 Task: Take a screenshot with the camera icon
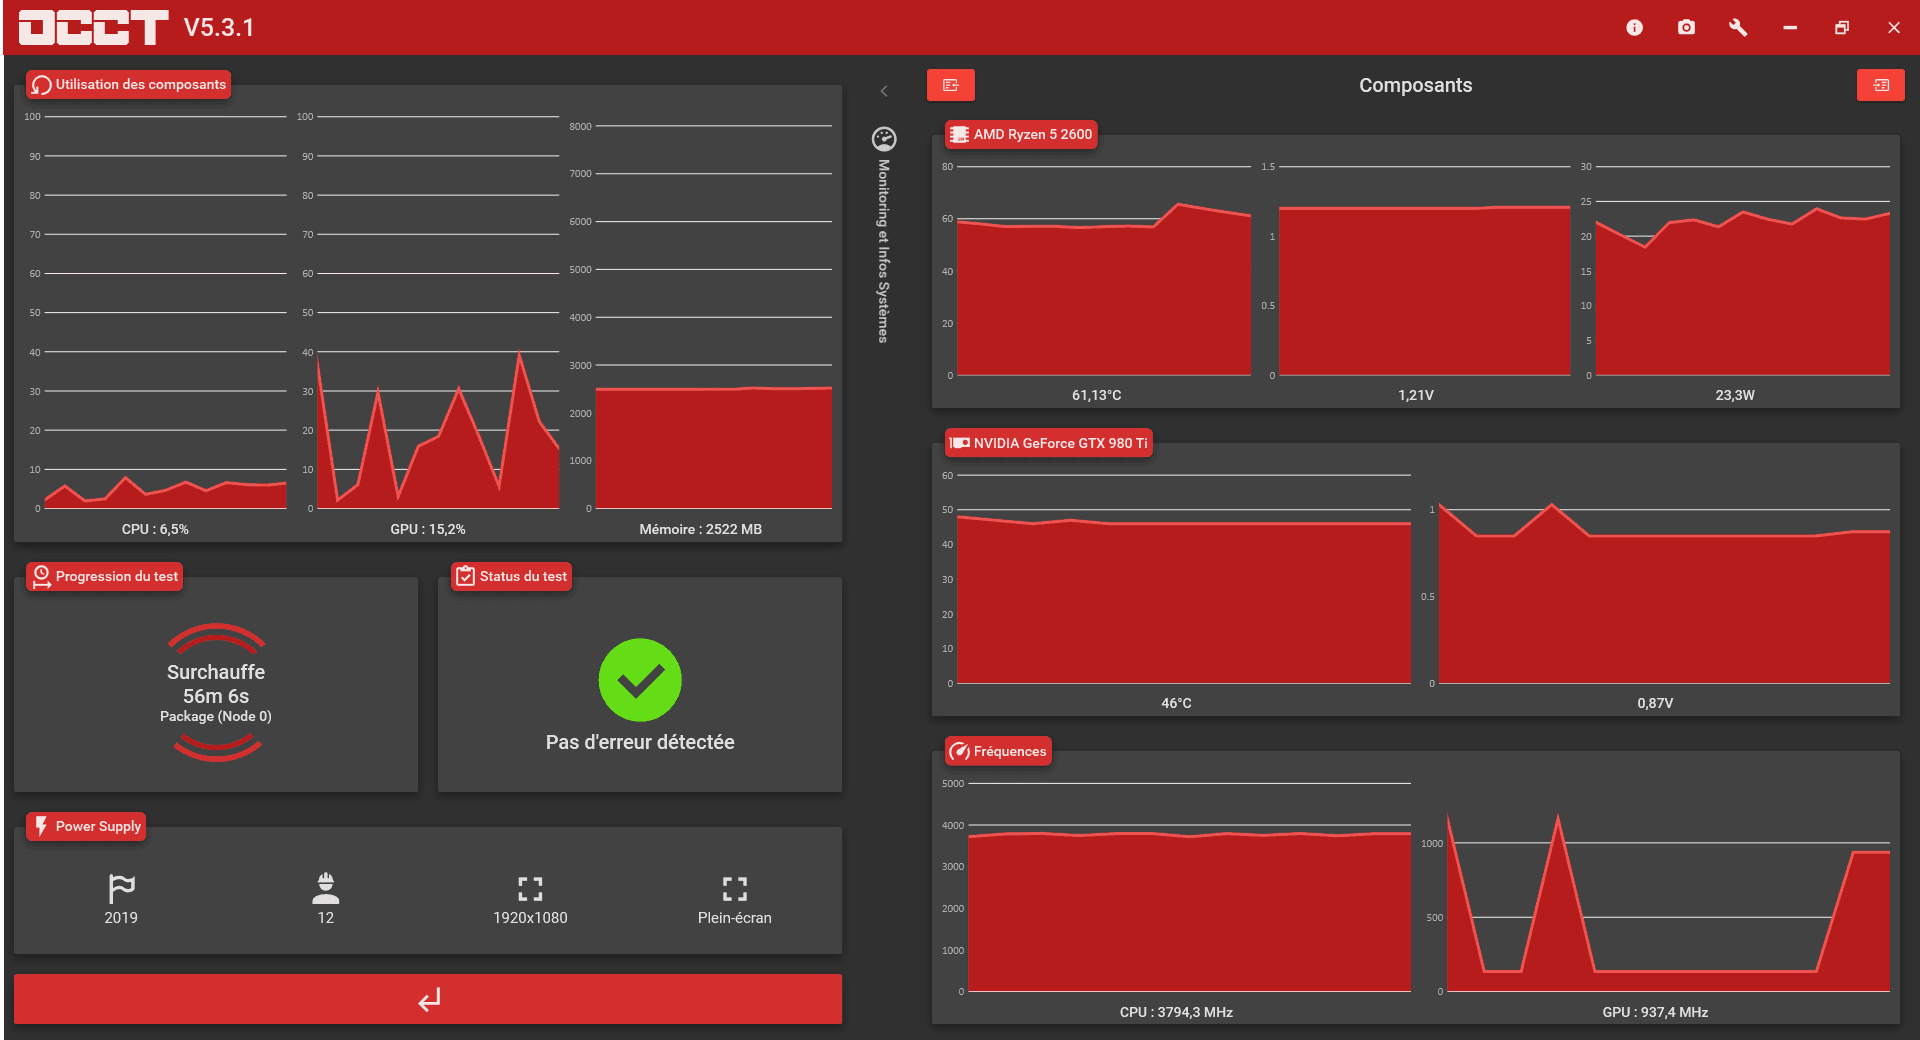(x=1686, y=28)
